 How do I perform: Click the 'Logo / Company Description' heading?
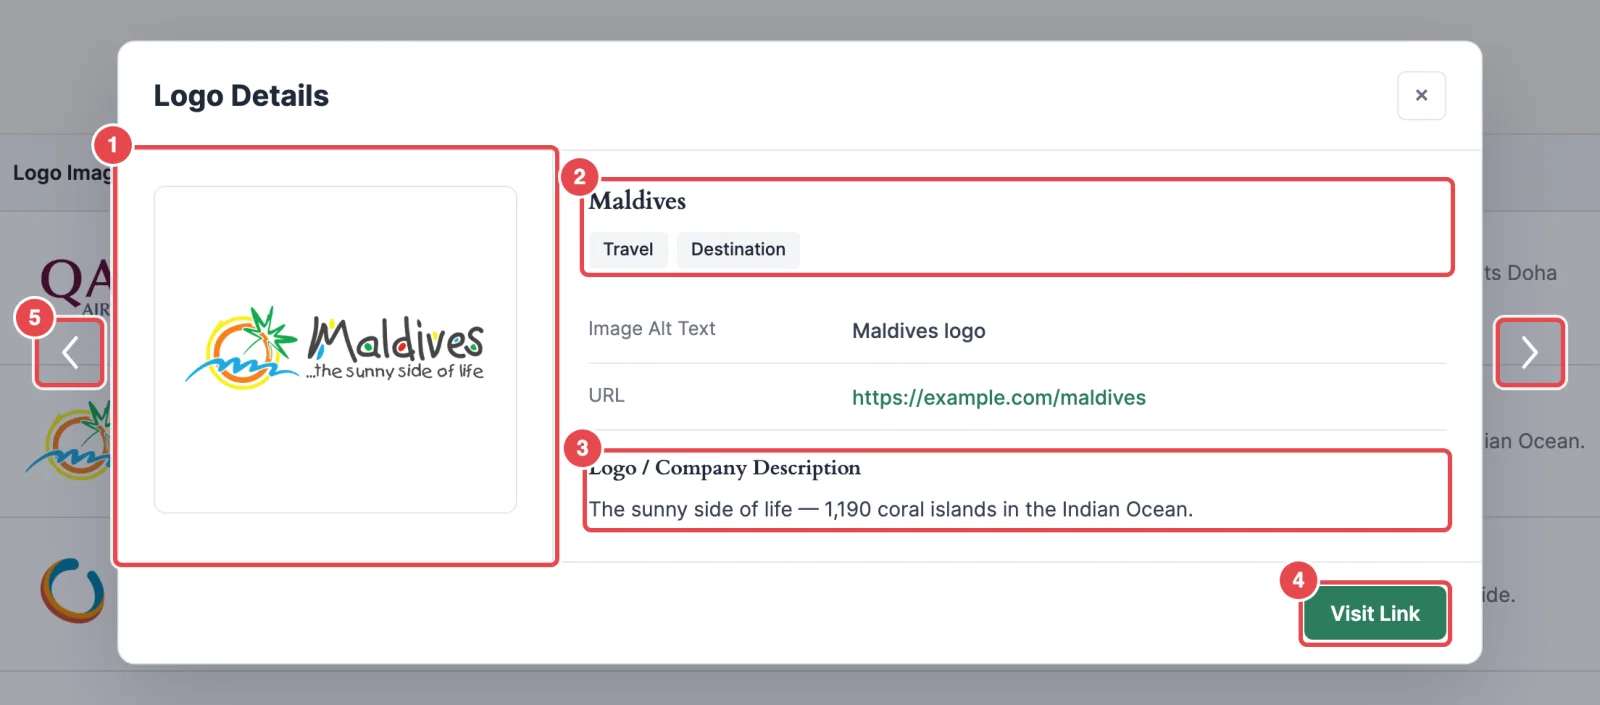724,468
